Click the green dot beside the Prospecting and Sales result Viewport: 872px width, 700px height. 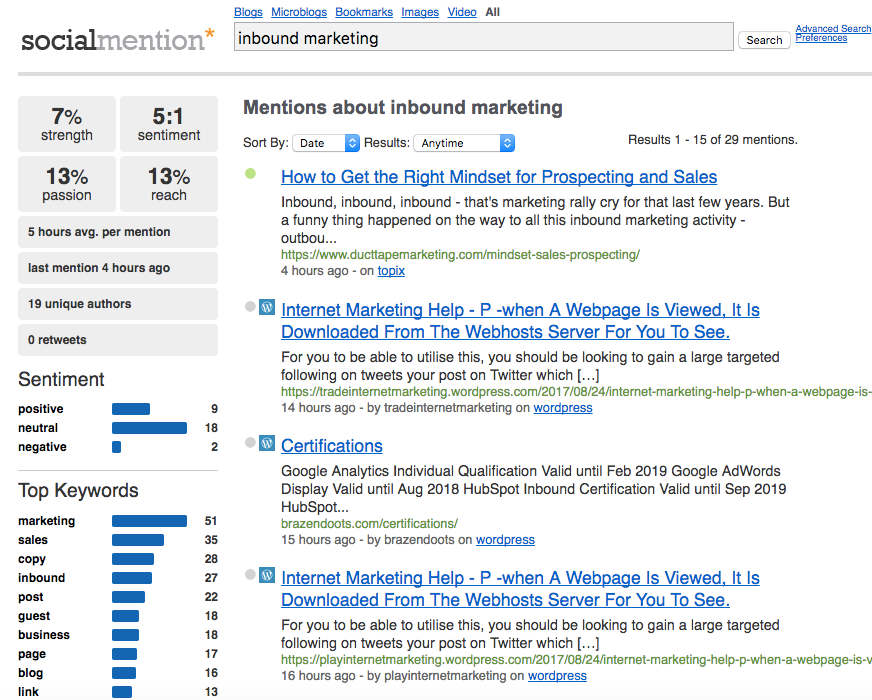[251, 174]
